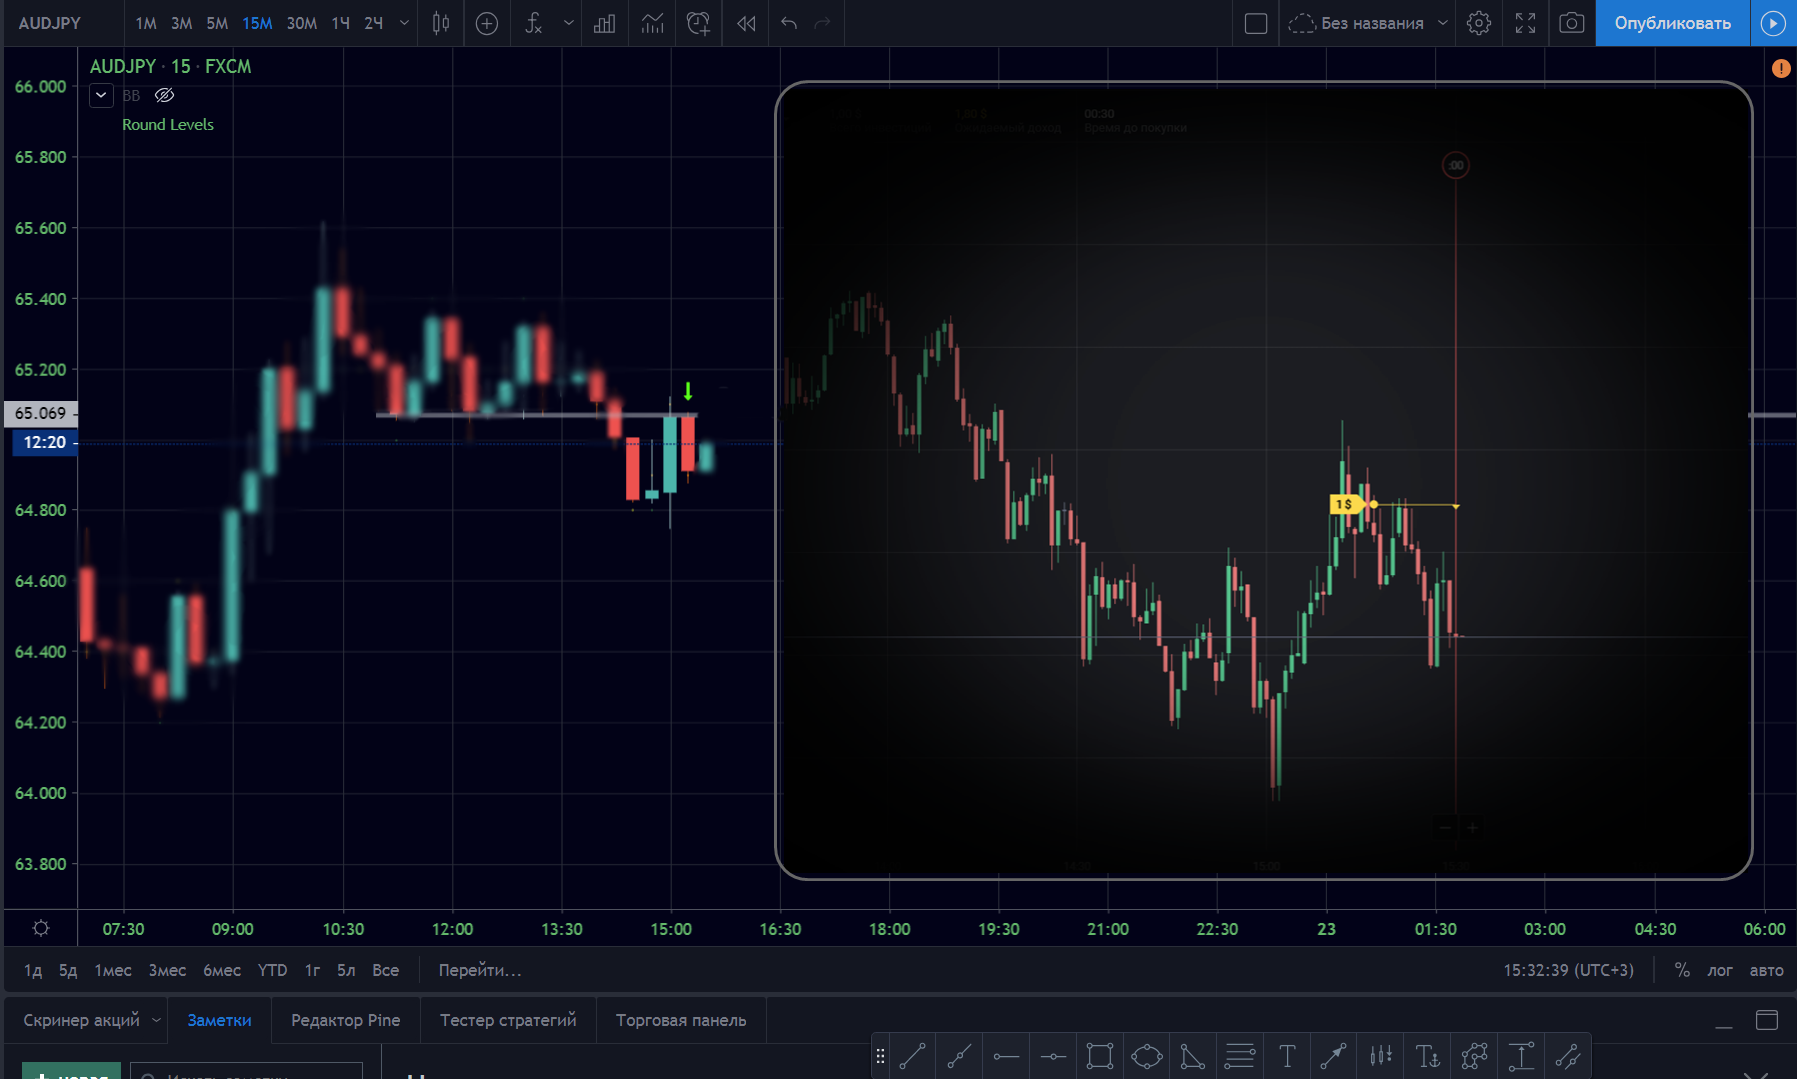
Task: Click Перейти… to go to date
Action: coord(480,970)
